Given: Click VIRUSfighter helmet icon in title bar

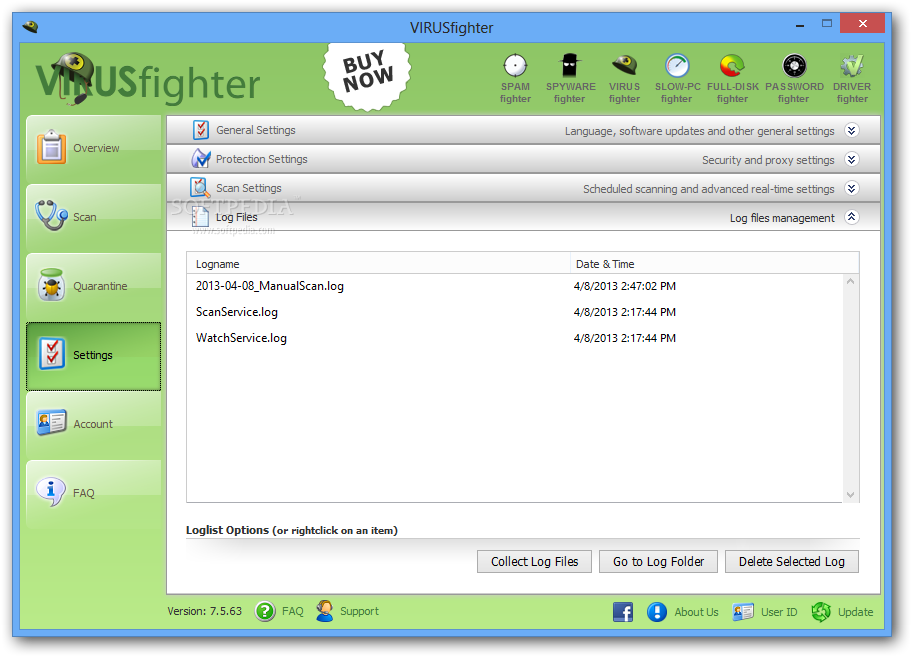Looking at the screenshot, I should [x=30, y=27].
